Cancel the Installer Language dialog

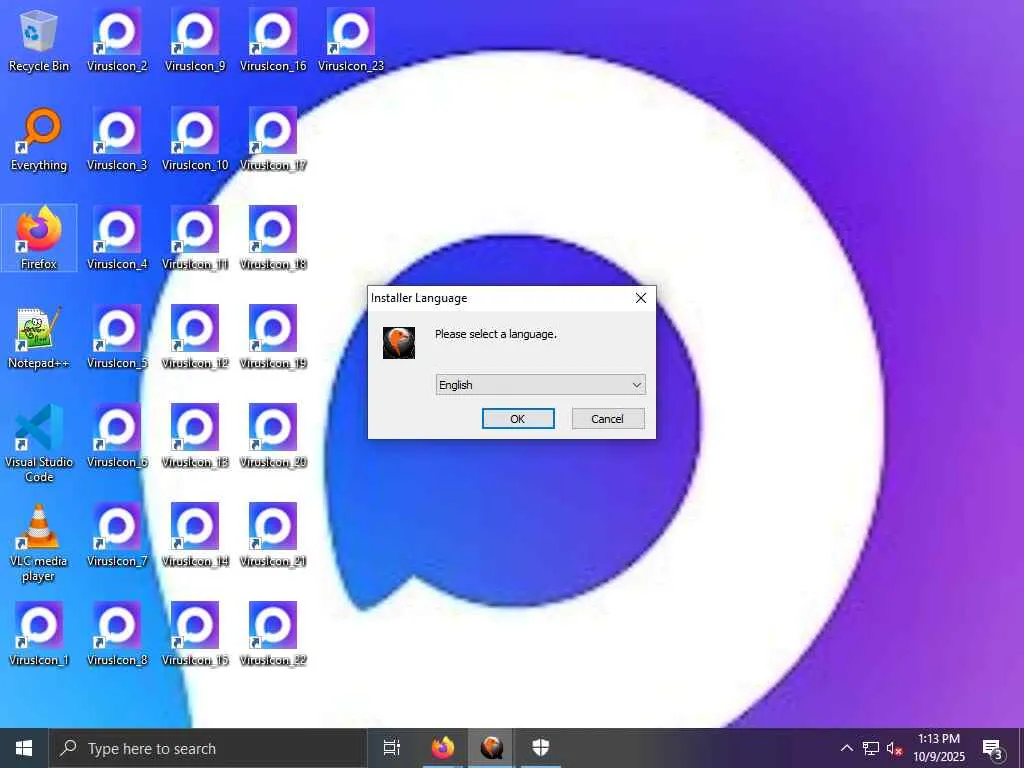click(607, 419)
